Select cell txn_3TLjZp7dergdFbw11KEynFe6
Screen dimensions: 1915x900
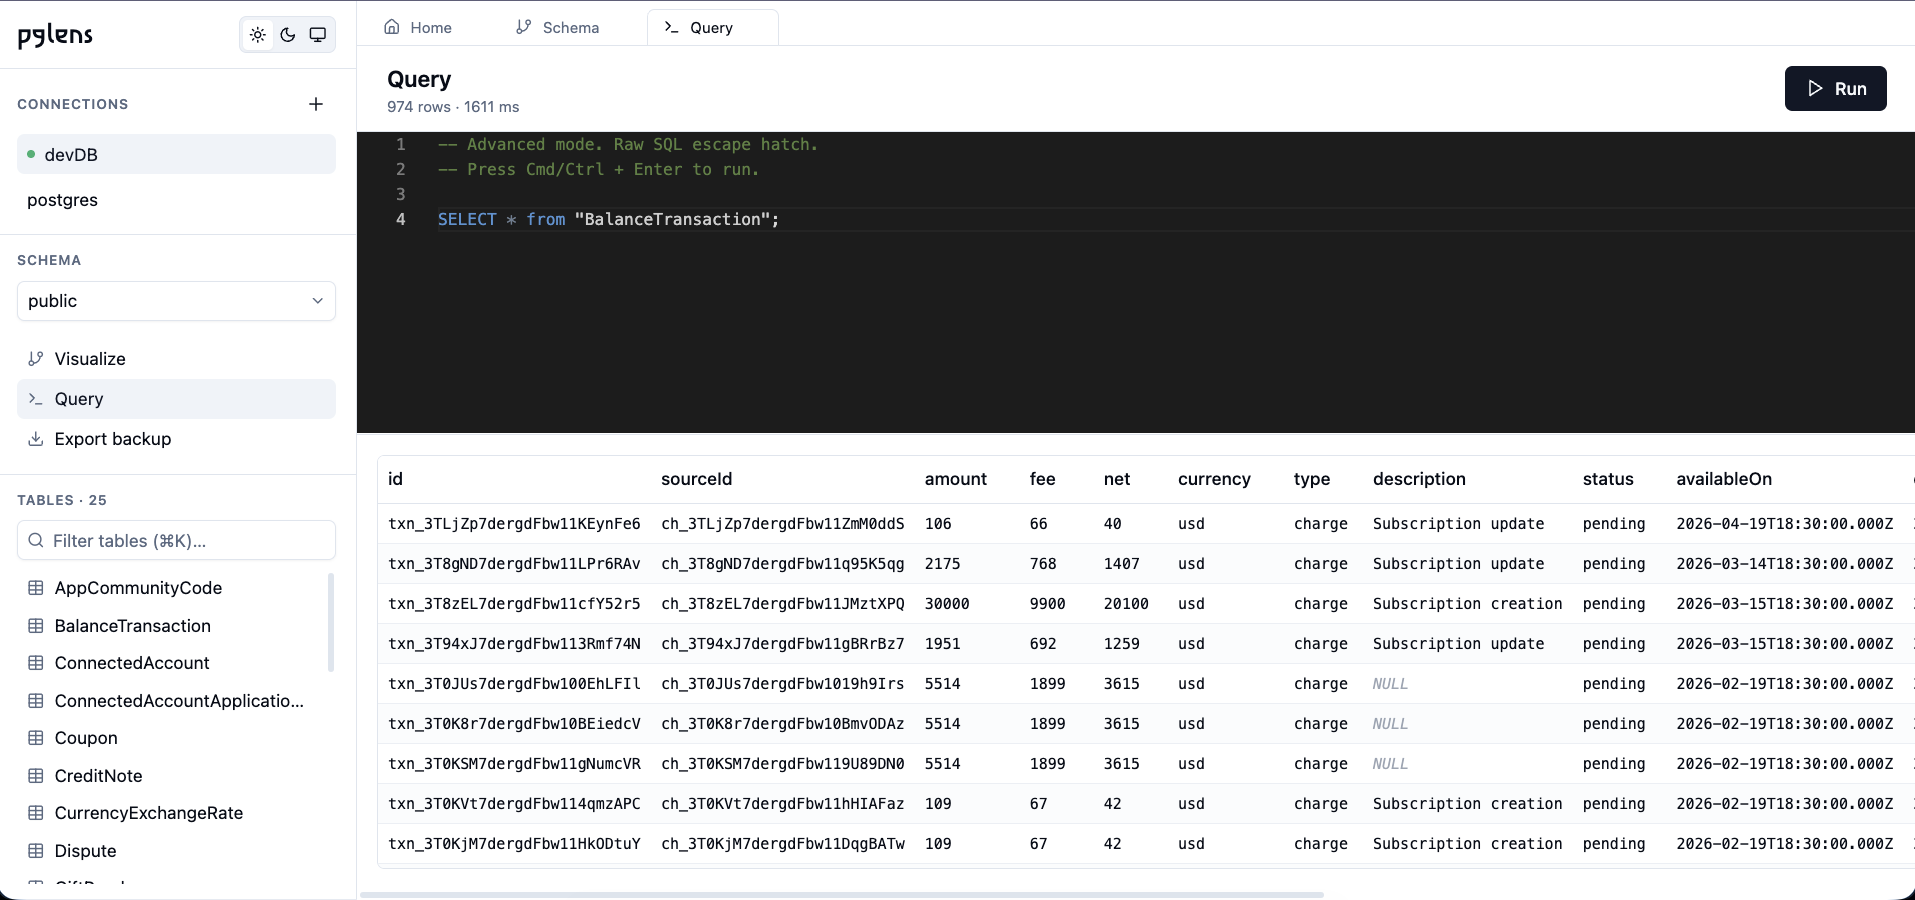514,524
